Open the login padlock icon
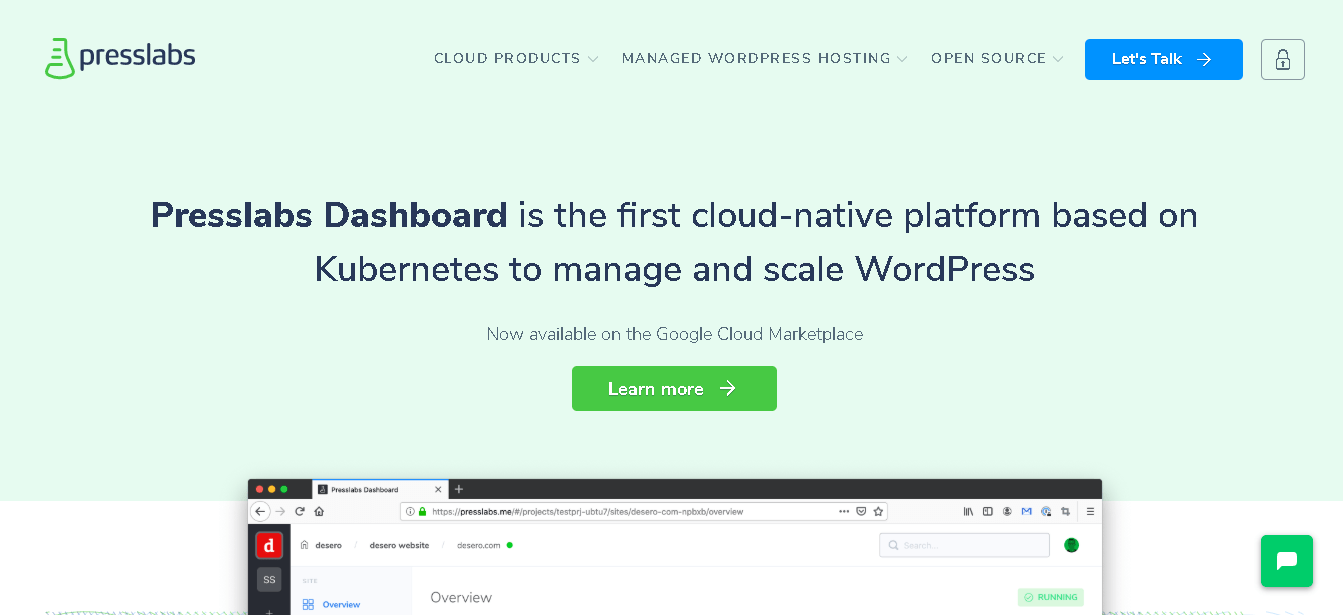 coord(1283,59)
